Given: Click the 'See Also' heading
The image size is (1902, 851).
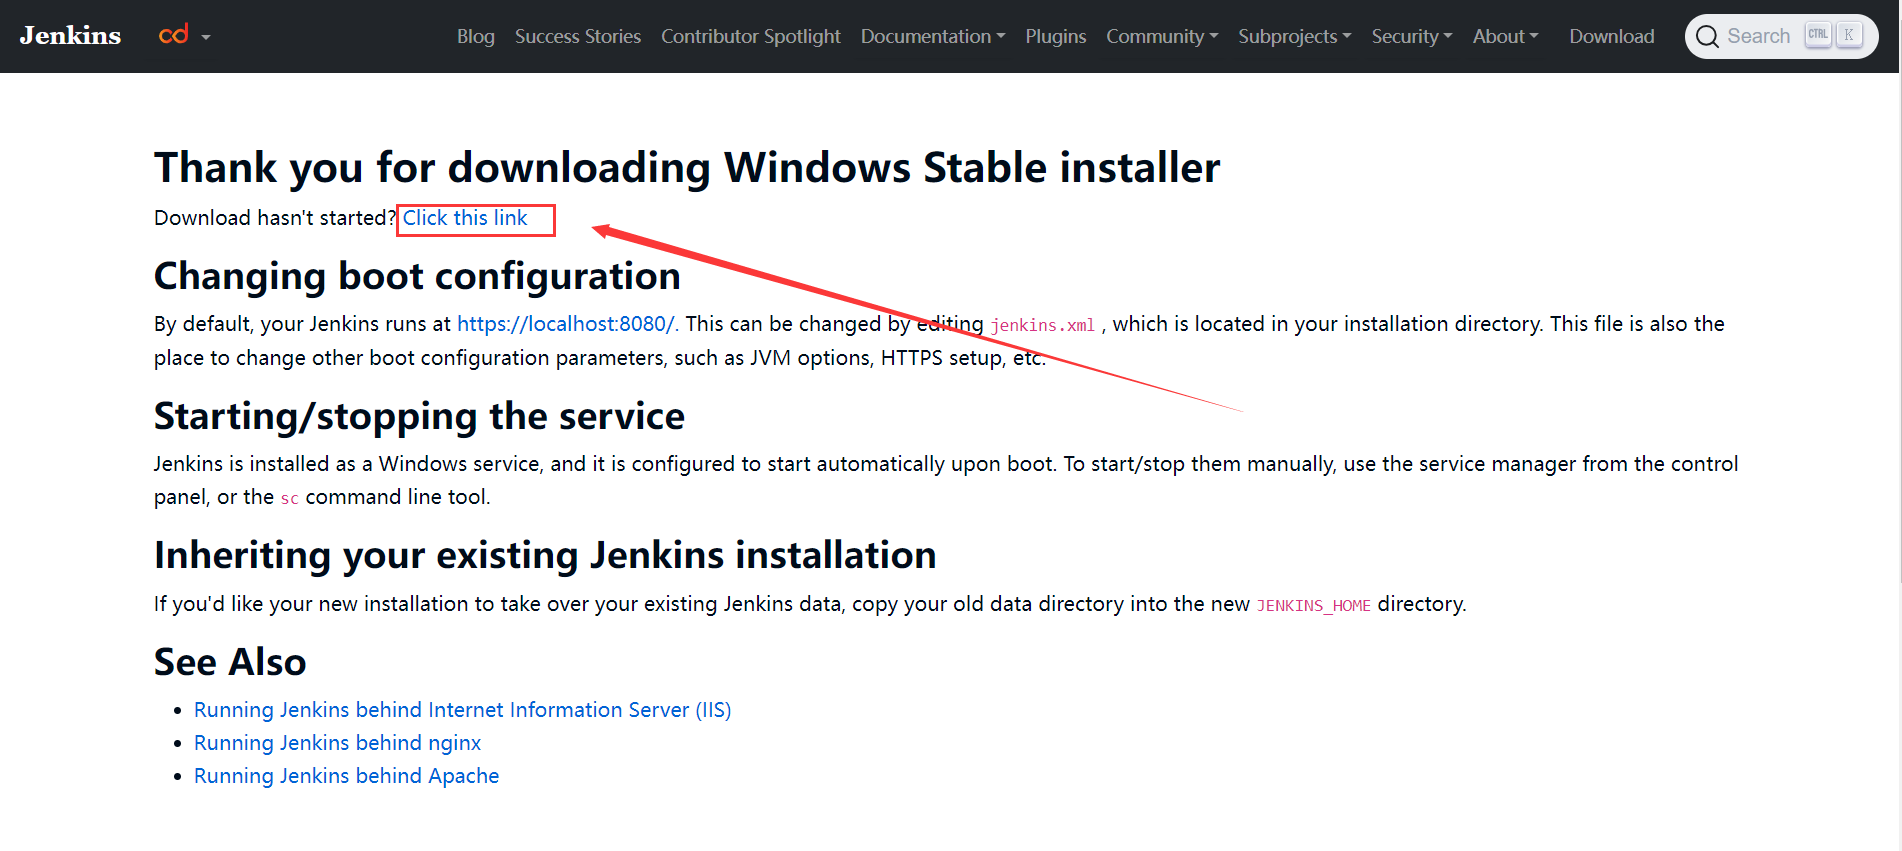Looking at the screenshot, I should [230, 662].
